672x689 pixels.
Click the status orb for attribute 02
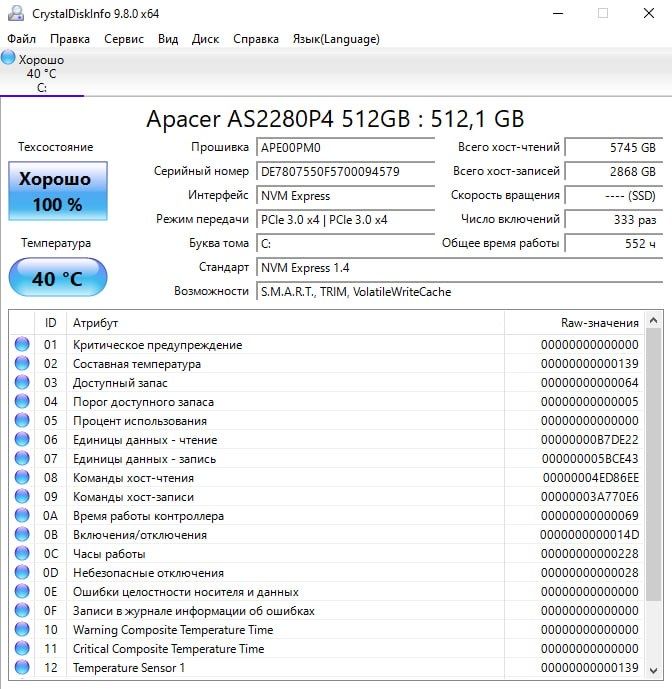[22, 363]
